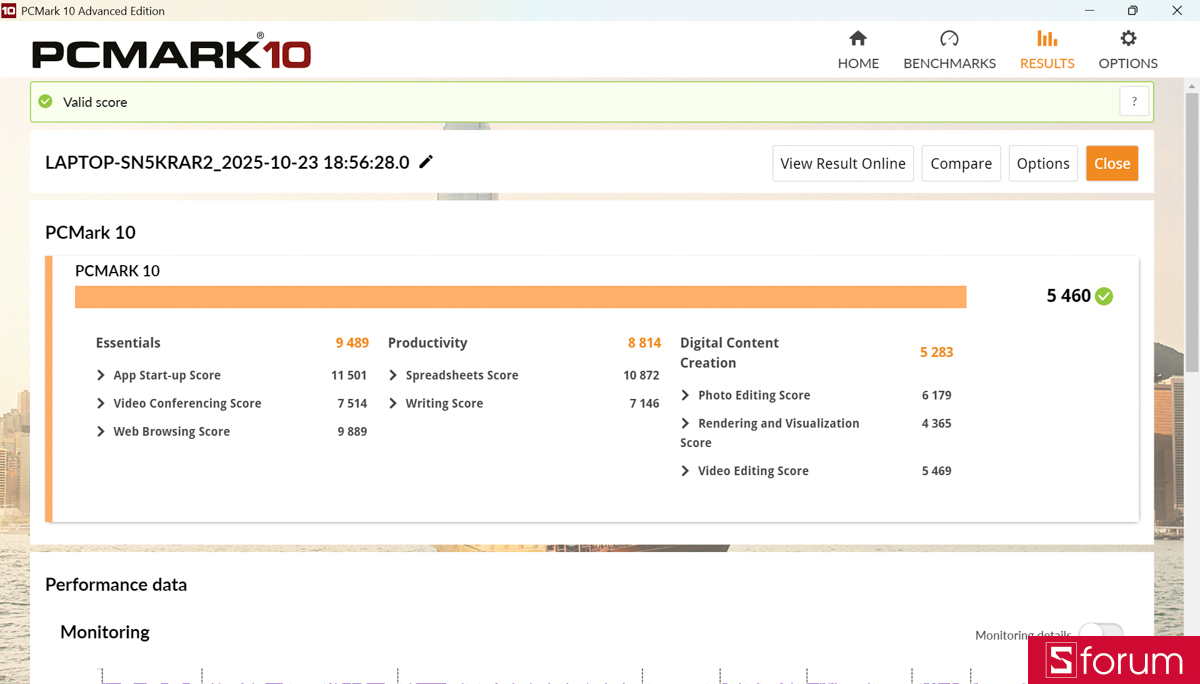Click the Performance data heading
The width and height of the screenshot is (1200, 684).
coord(116,584)
